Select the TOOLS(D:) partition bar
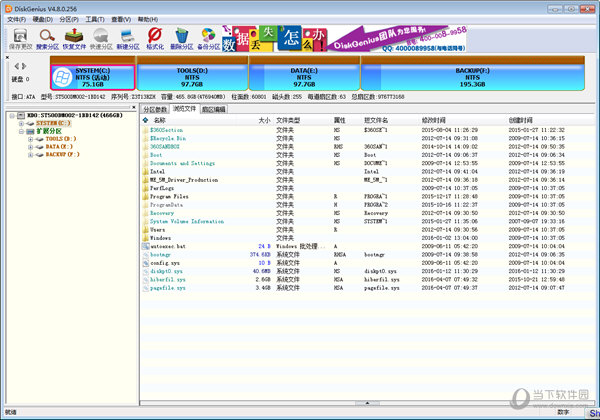Image resolution: width=600 pixels, height=420 pixels. (194, 78)
